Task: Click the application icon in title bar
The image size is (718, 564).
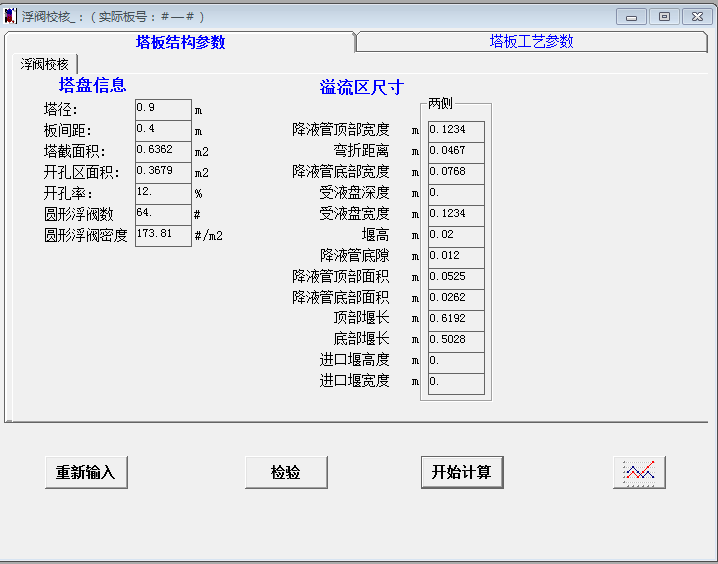Action: coord(10,16)
